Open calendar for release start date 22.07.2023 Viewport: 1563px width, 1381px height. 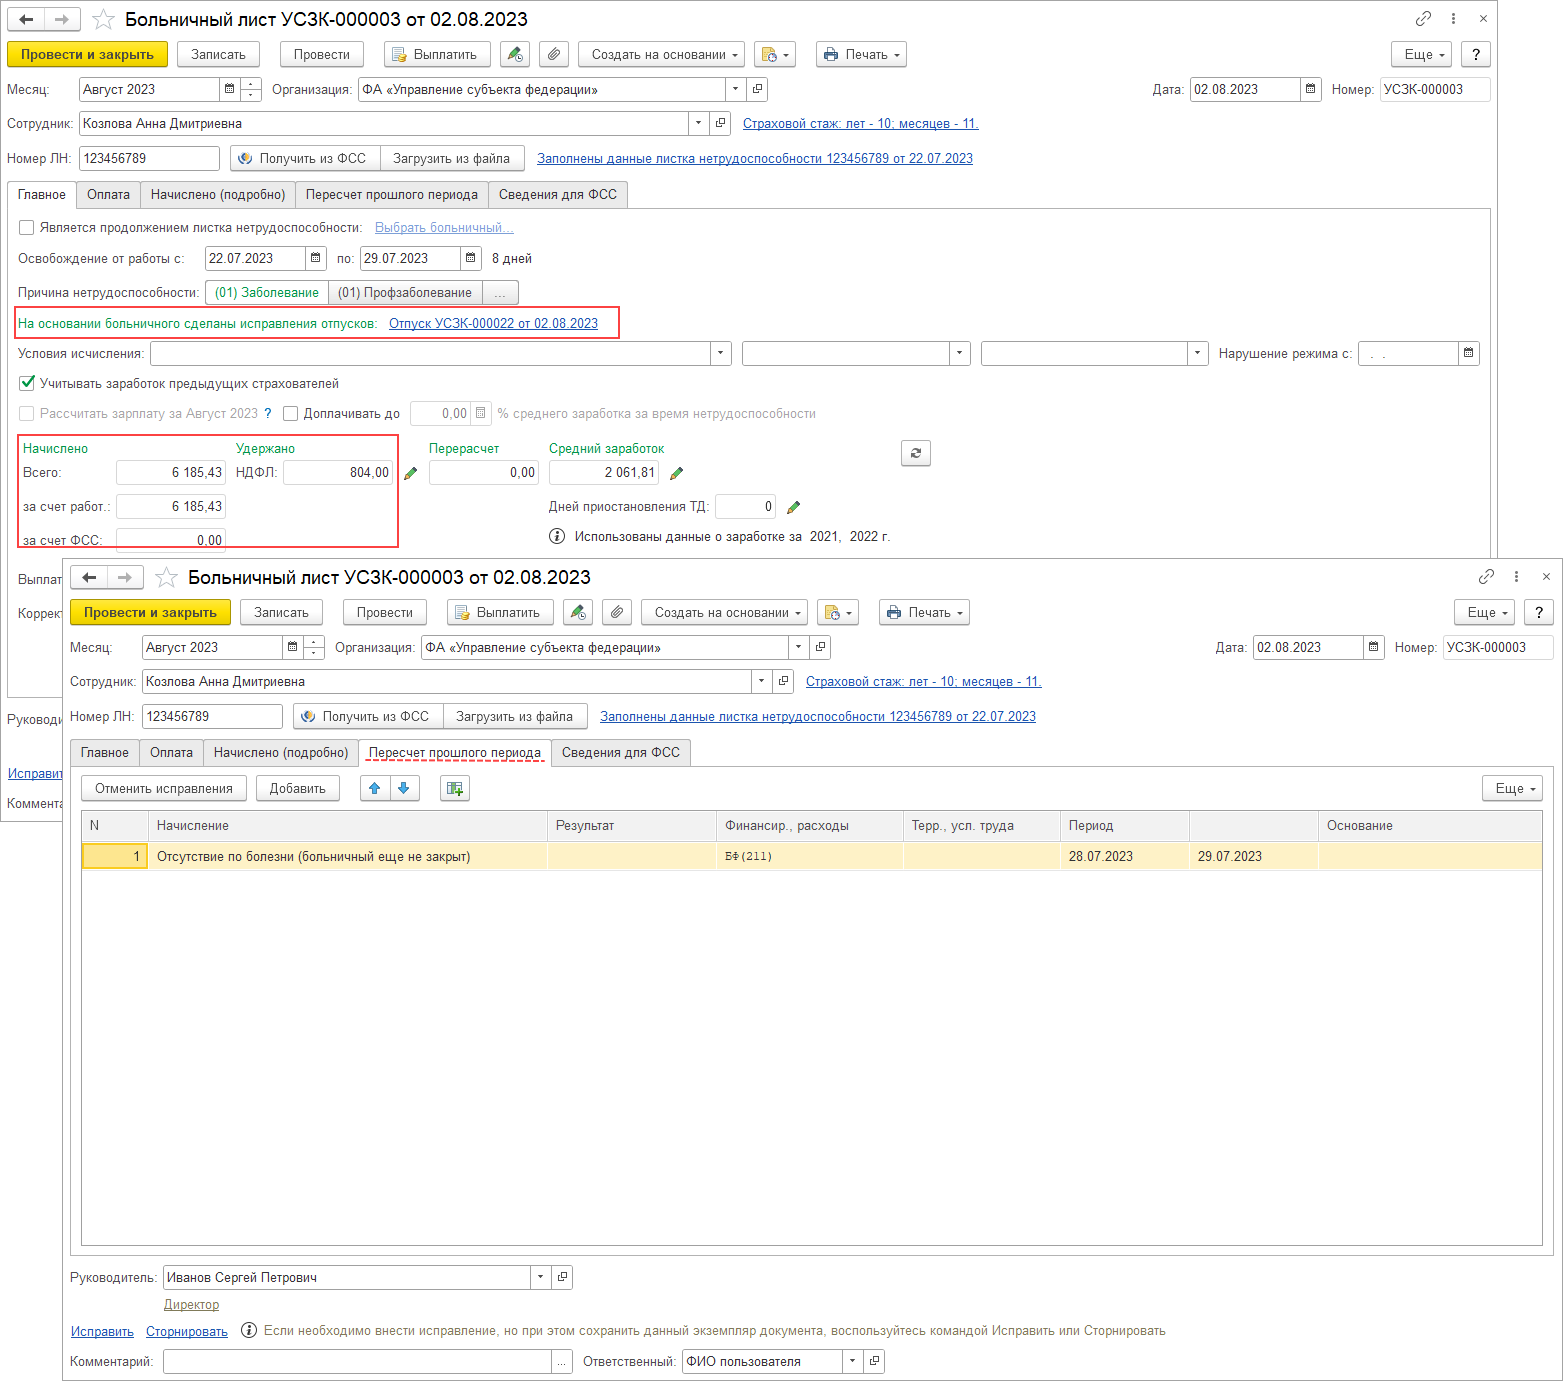(x=316, y=258)
